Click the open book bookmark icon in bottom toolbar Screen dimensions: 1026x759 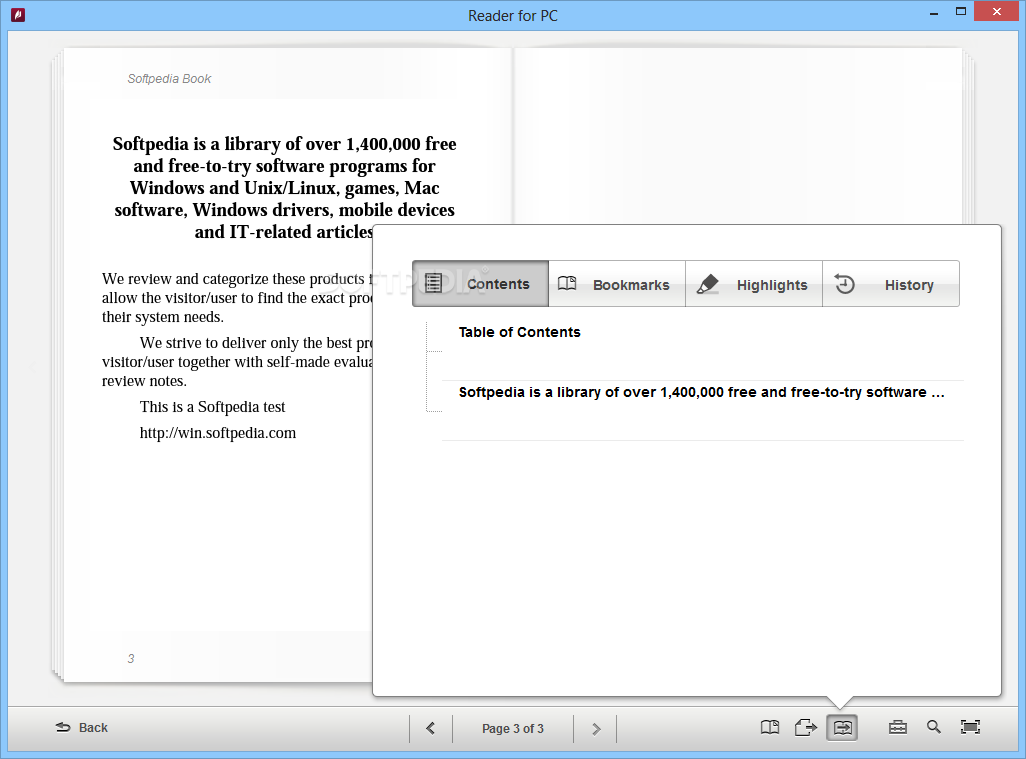[x=770, y=728]
